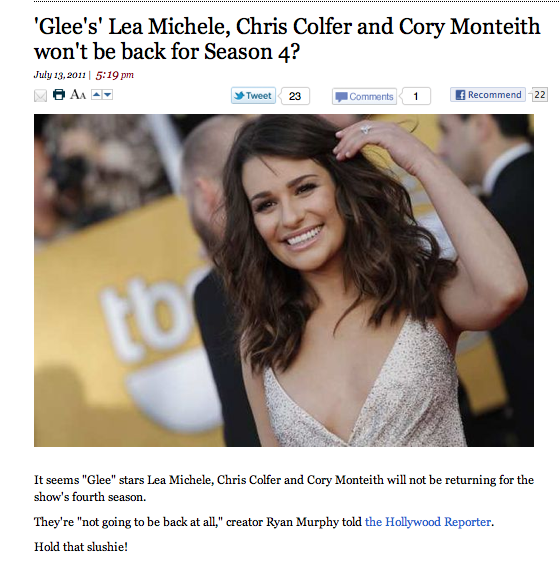Viewport: 559px width, 565px height.
Task: Click the Twitter bird icon
Action: click(239, 95)
